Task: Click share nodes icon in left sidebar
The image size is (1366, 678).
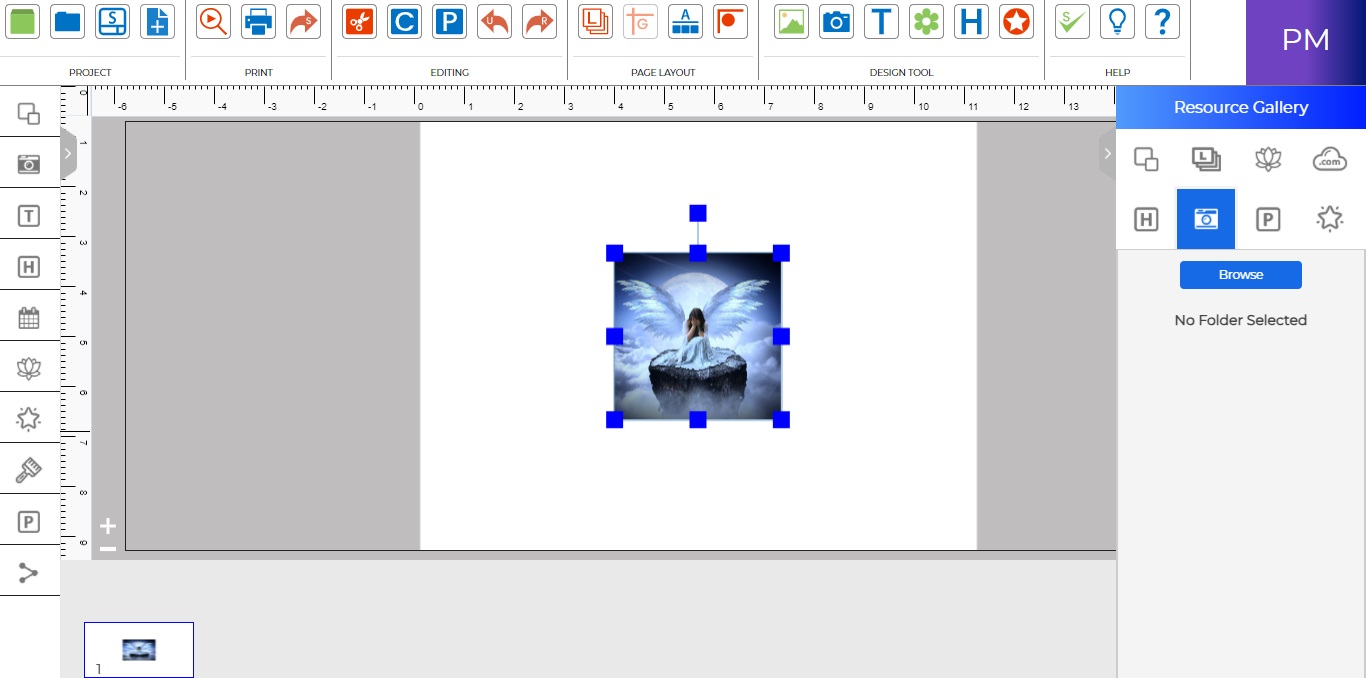Action: pyautogui.click(x=29, y=573)
